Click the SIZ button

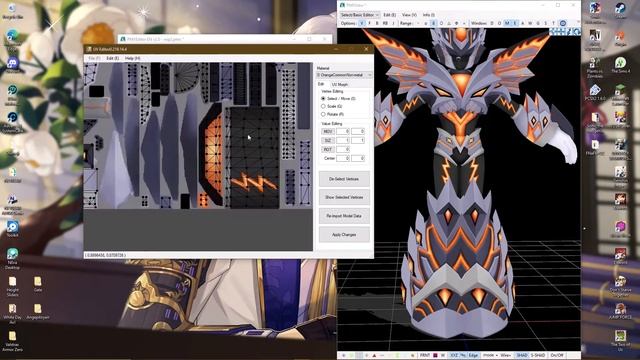point(328,140)
